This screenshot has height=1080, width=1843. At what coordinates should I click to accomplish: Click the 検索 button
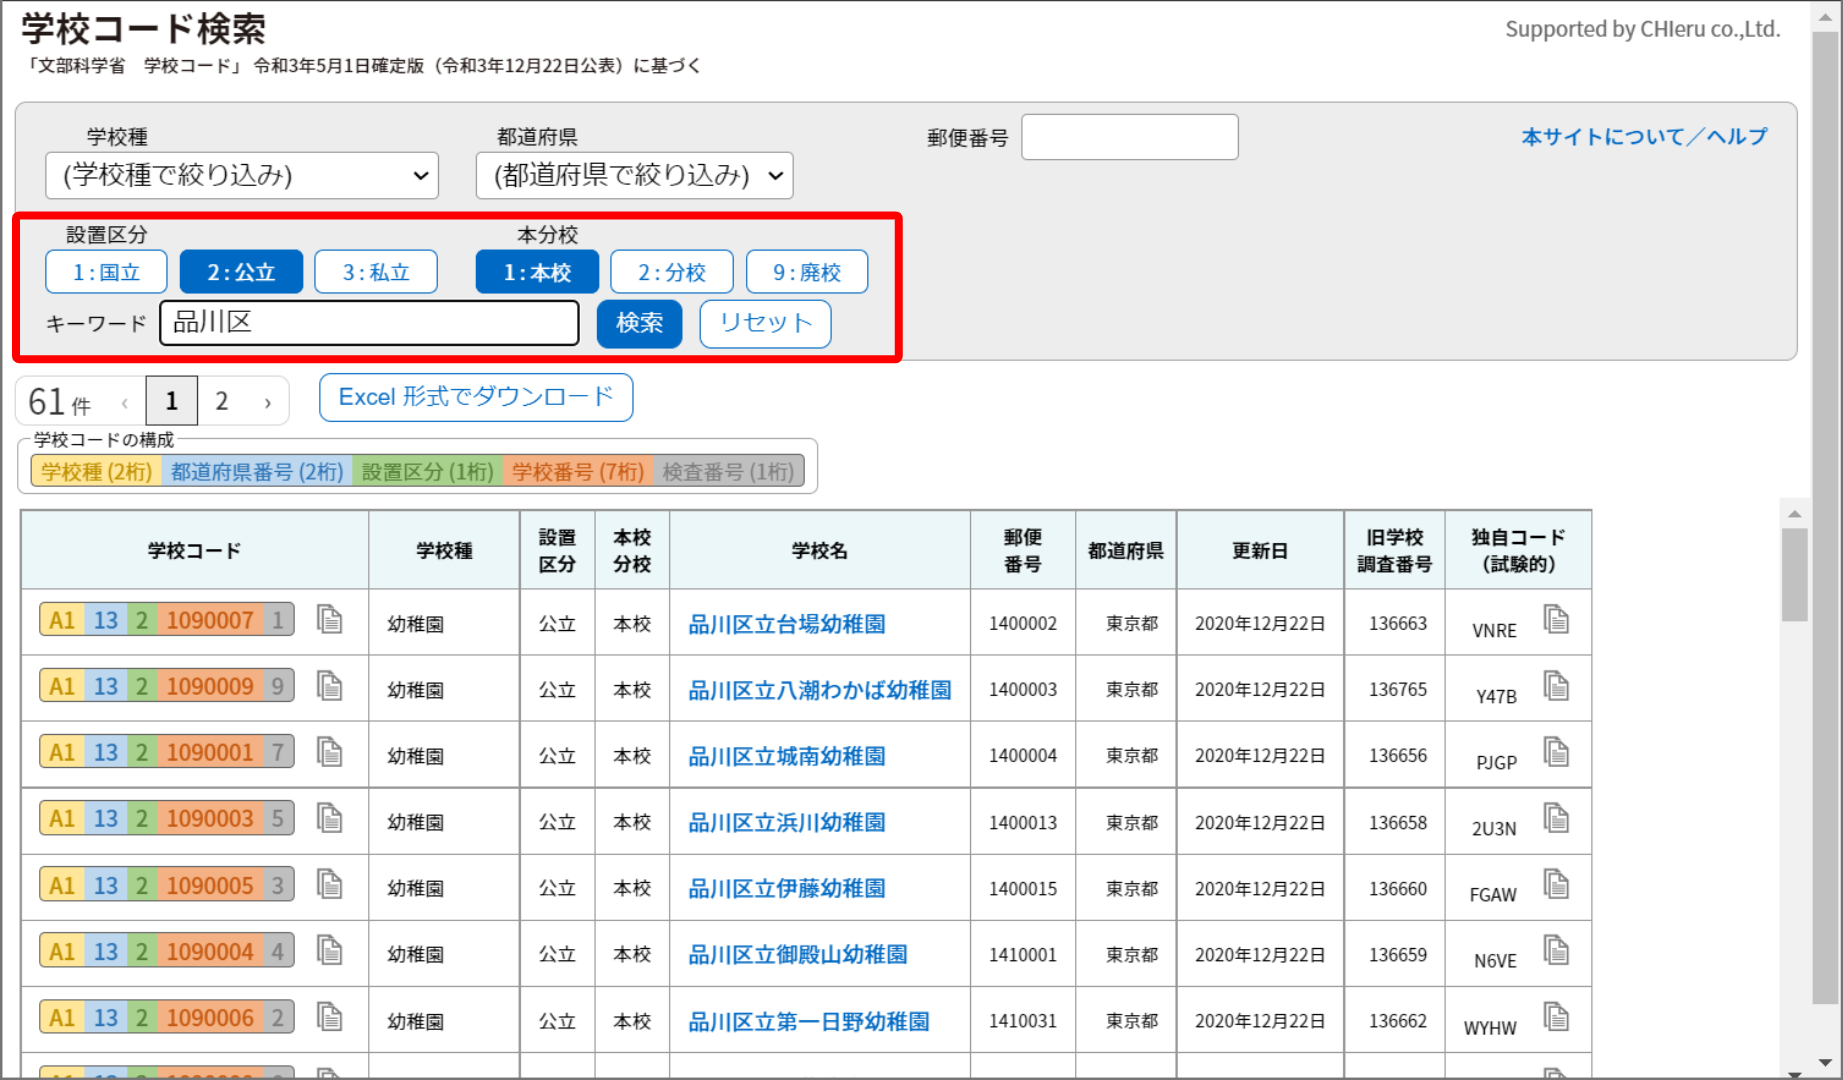click(x=639, y=323)
